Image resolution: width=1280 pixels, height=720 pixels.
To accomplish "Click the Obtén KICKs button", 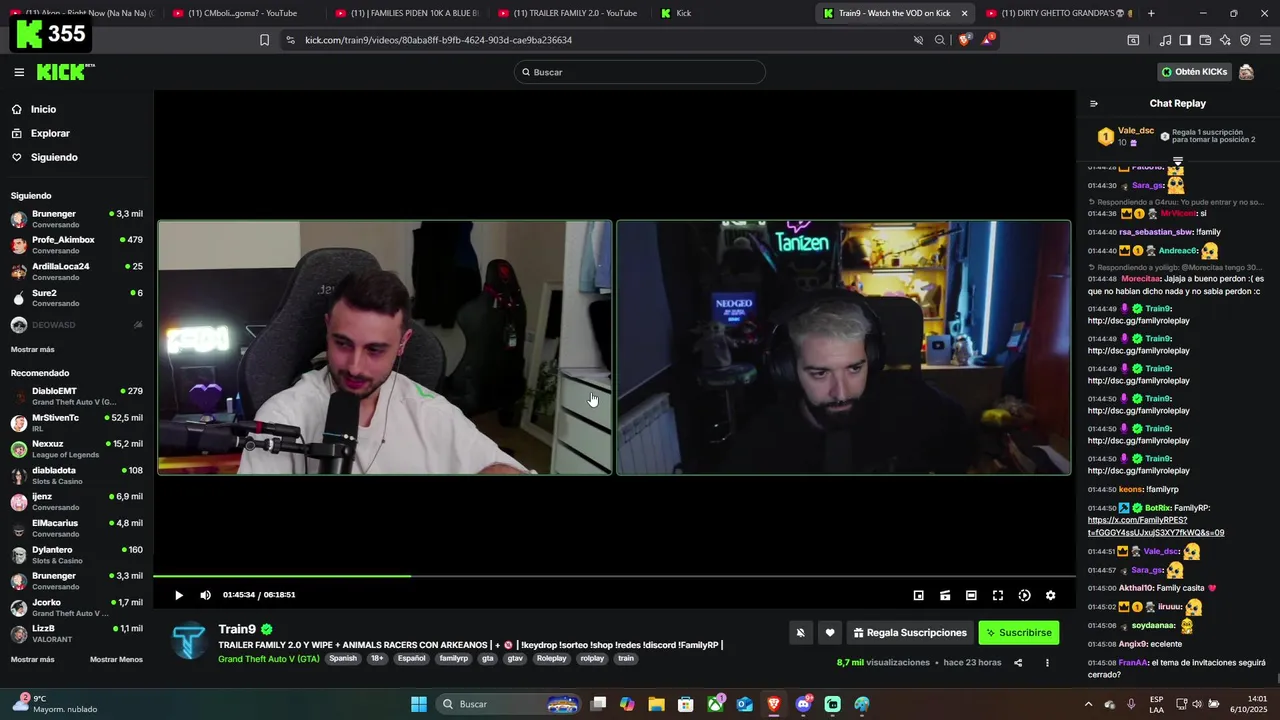I will 1194,72.
